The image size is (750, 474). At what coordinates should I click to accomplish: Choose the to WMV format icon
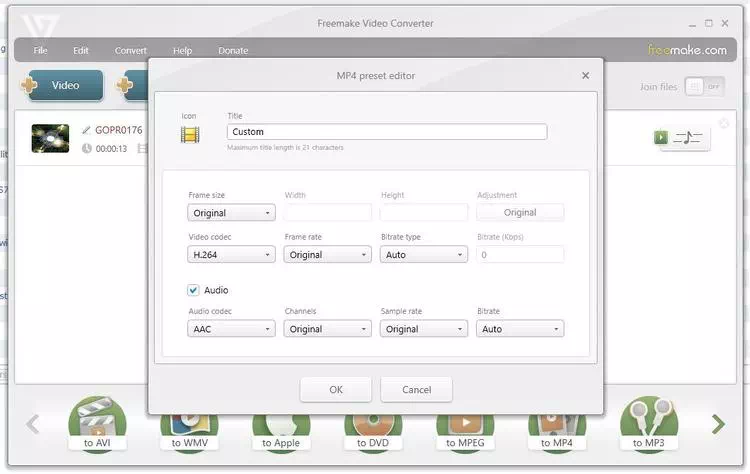[189, 433]
